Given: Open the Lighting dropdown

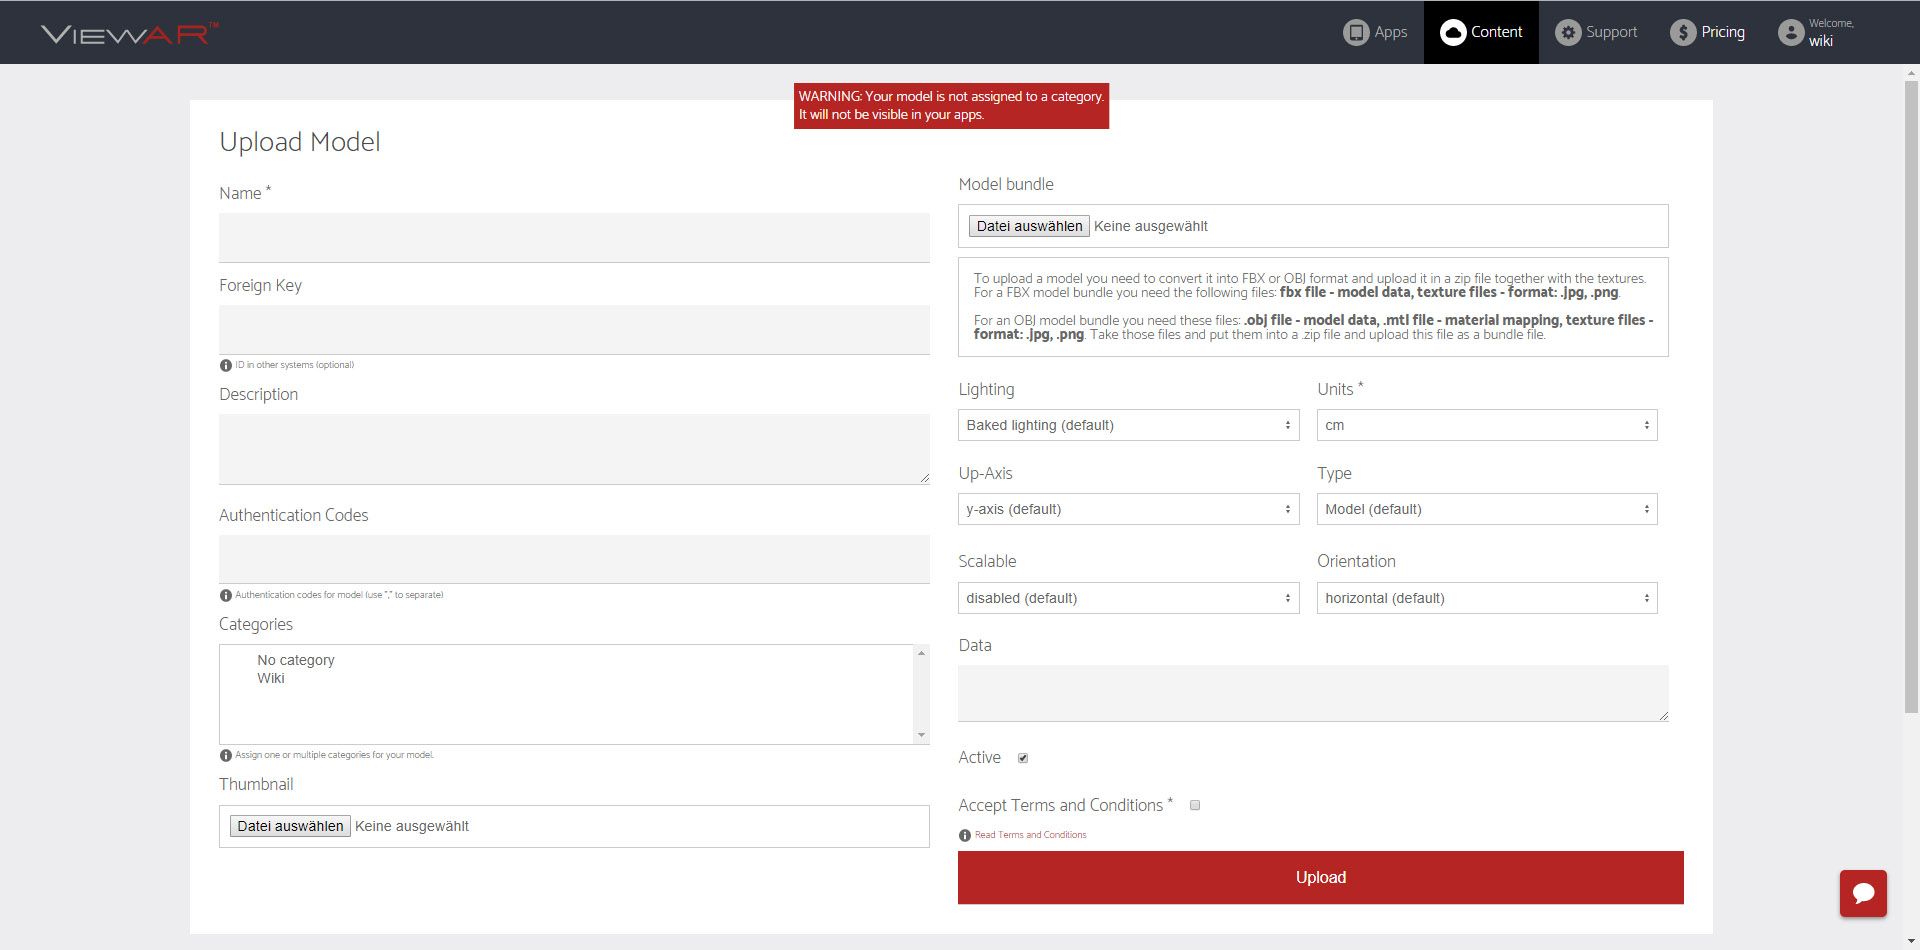Looking at the screenshot, I should (x=1128, y=425).
